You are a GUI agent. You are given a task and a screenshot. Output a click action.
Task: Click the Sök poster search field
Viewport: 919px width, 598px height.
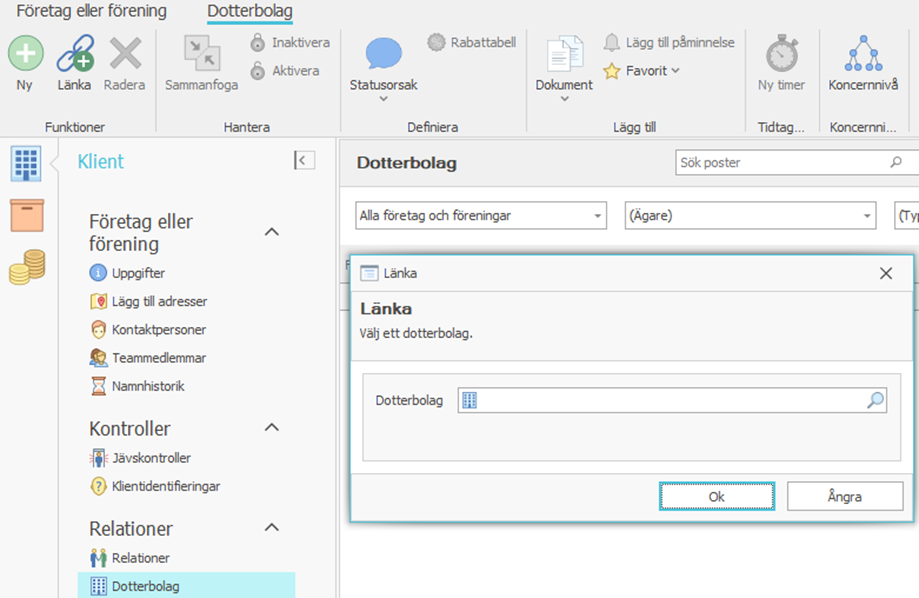point(780,162)
